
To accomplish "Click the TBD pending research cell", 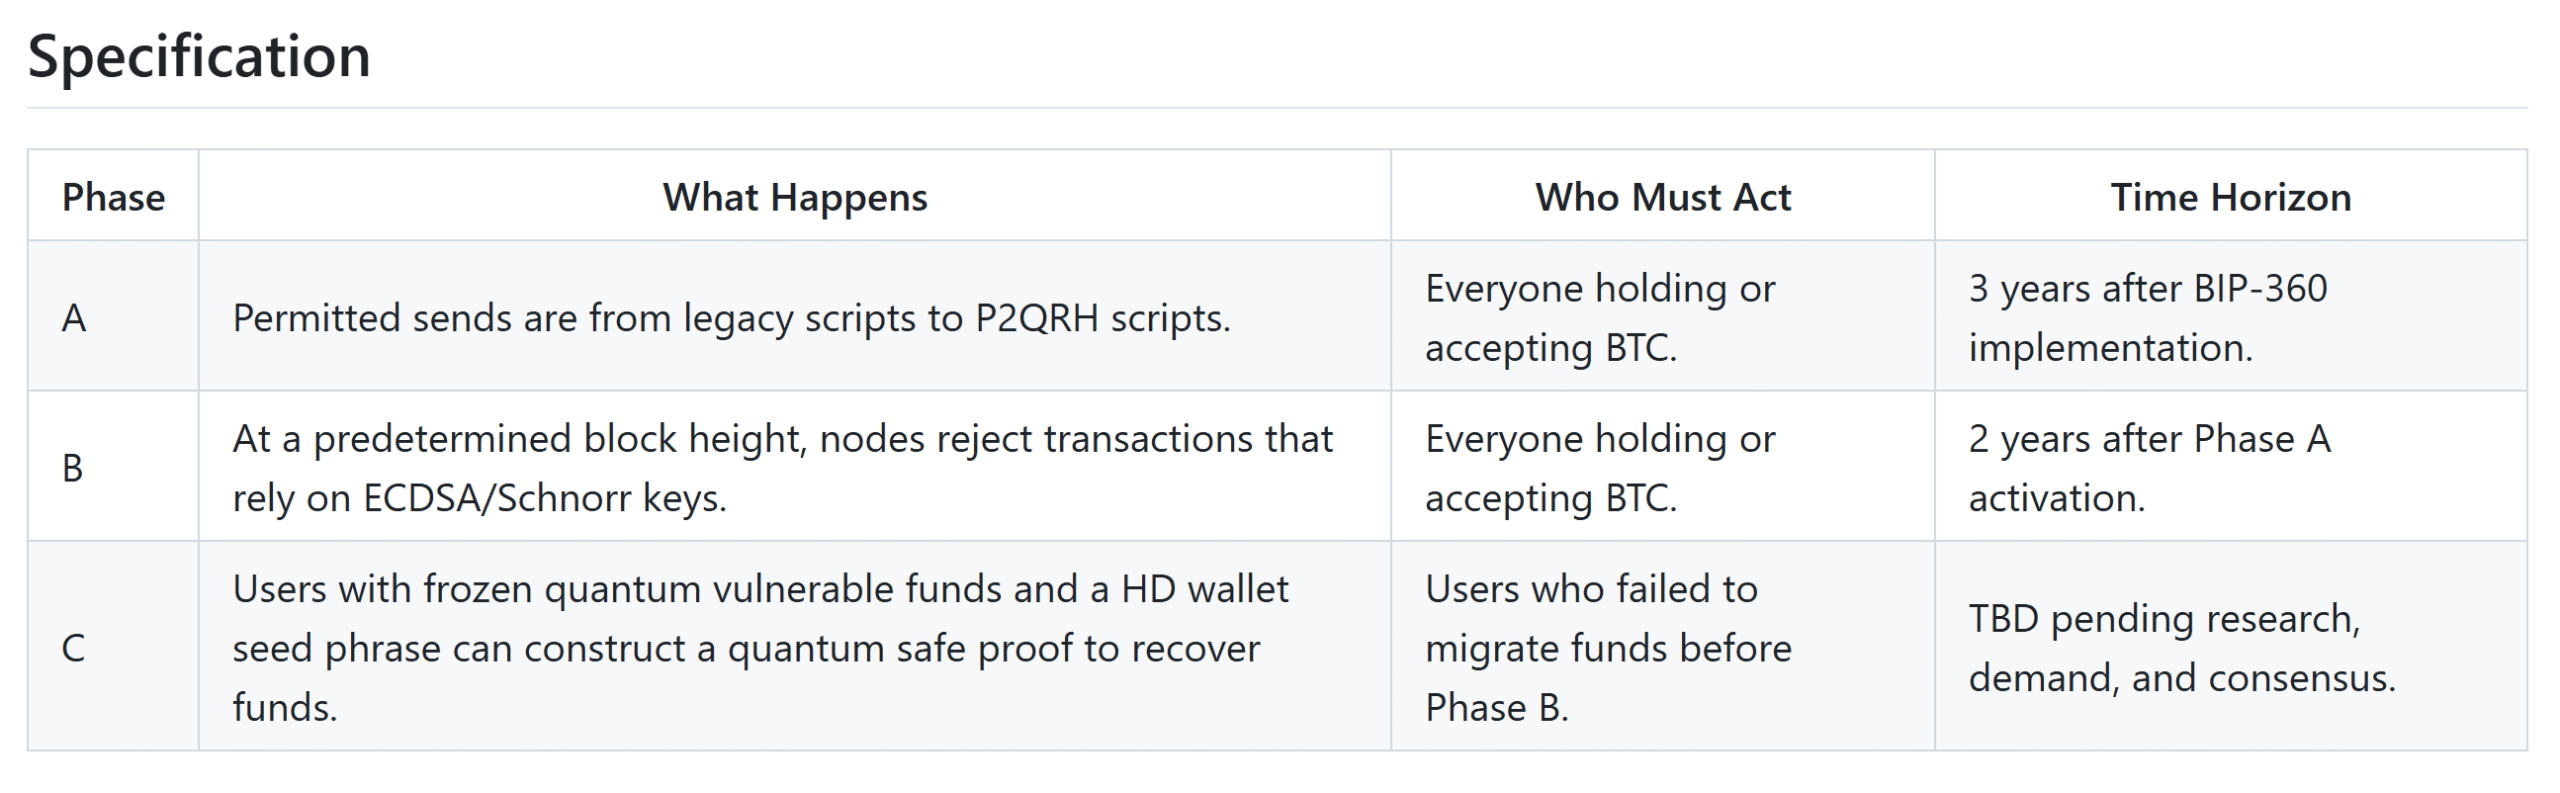I will [x=2182, y=648].
